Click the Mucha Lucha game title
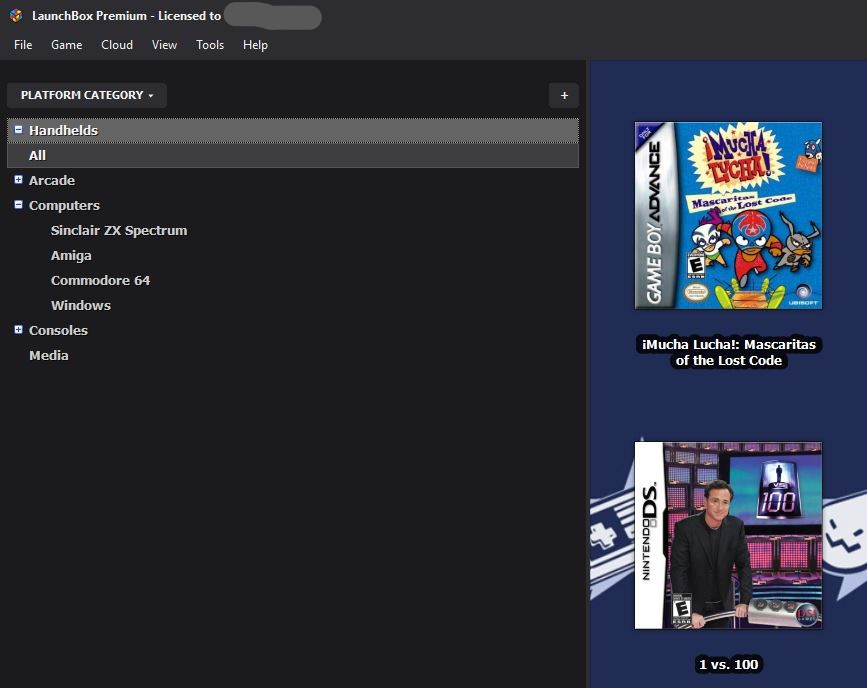This screenshot has height=688, width=867. pos(729,352)
